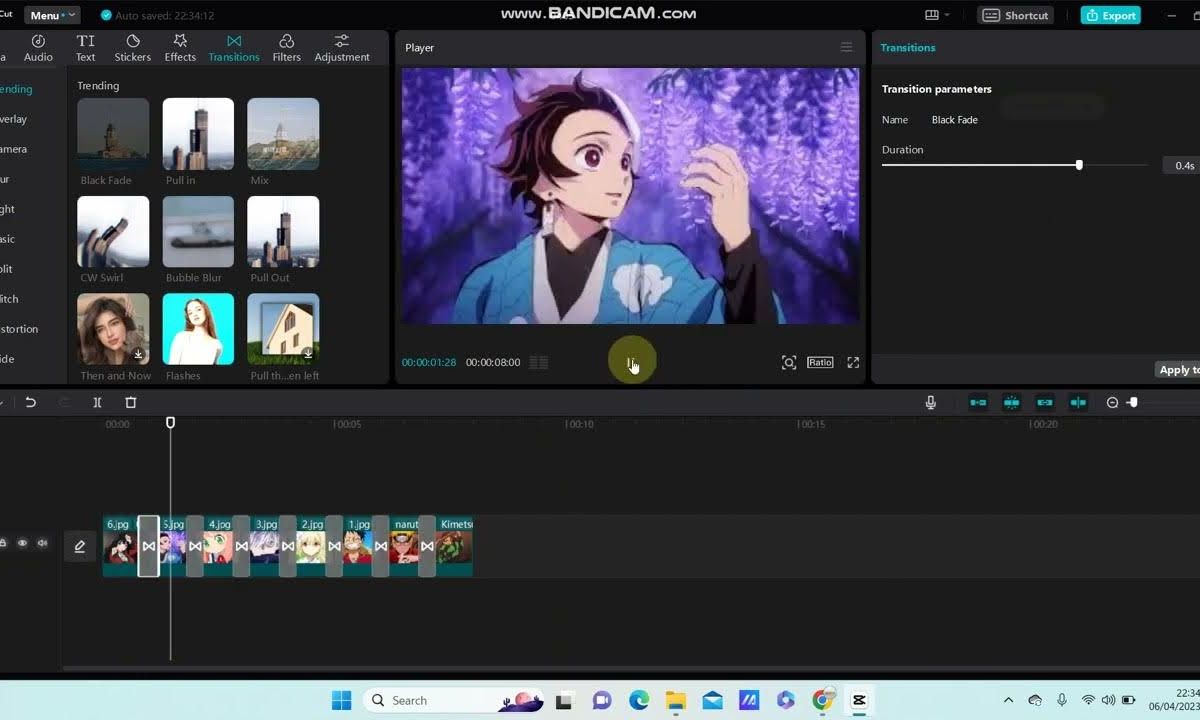This screenshot has width=1200, height=720.
Task: Click the Search box on the taskbar
Action: (x=453, y=700)
